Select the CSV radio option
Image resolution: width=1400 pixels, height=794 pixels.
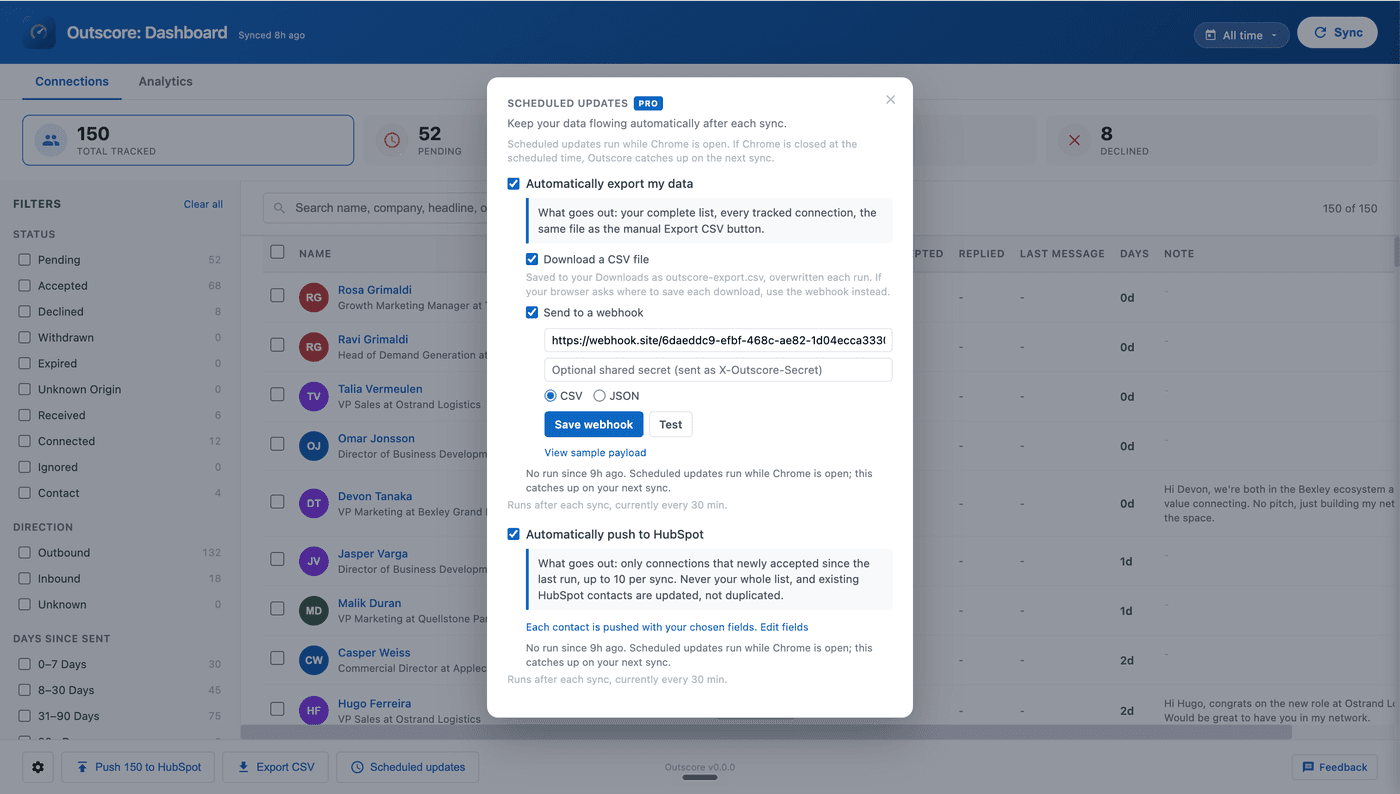click(551, 396)
